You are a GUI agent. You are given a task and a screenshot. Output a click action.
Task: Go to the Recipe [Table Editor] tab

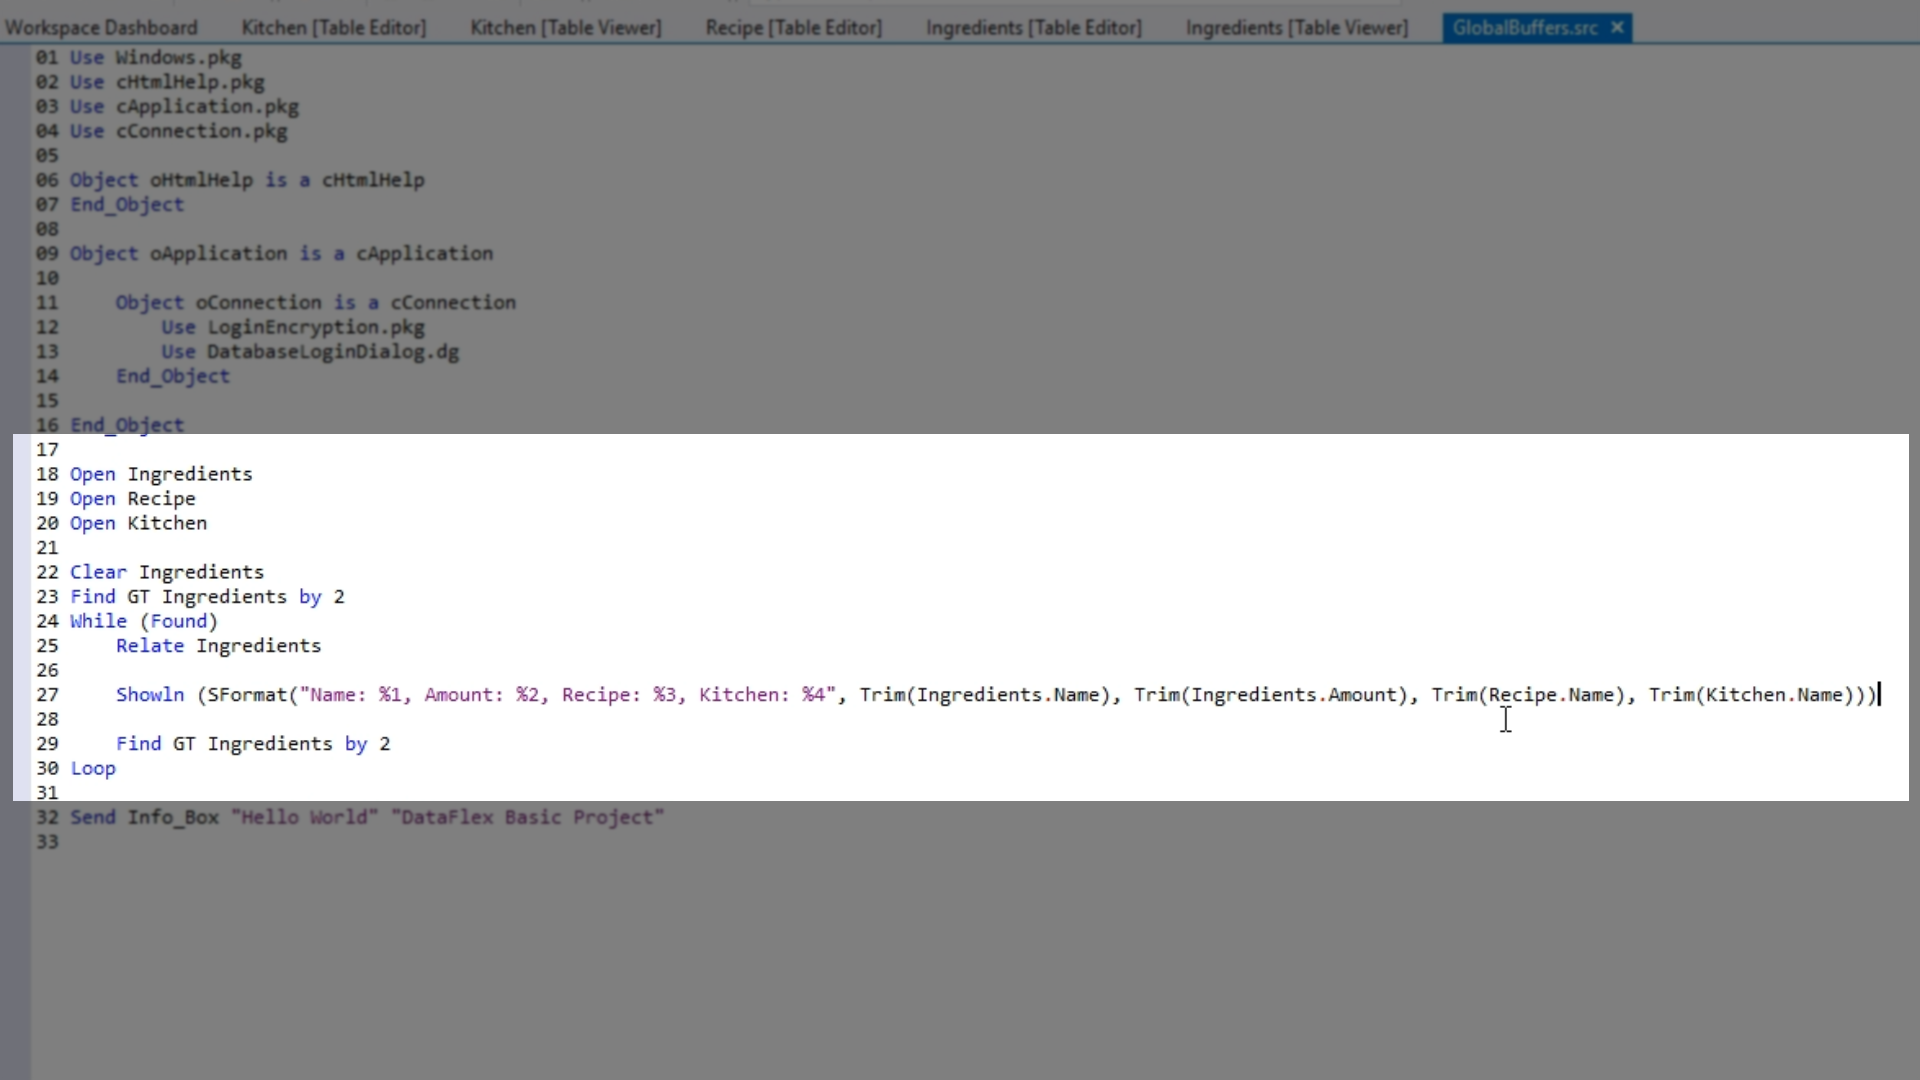click(x=793, y=28)
